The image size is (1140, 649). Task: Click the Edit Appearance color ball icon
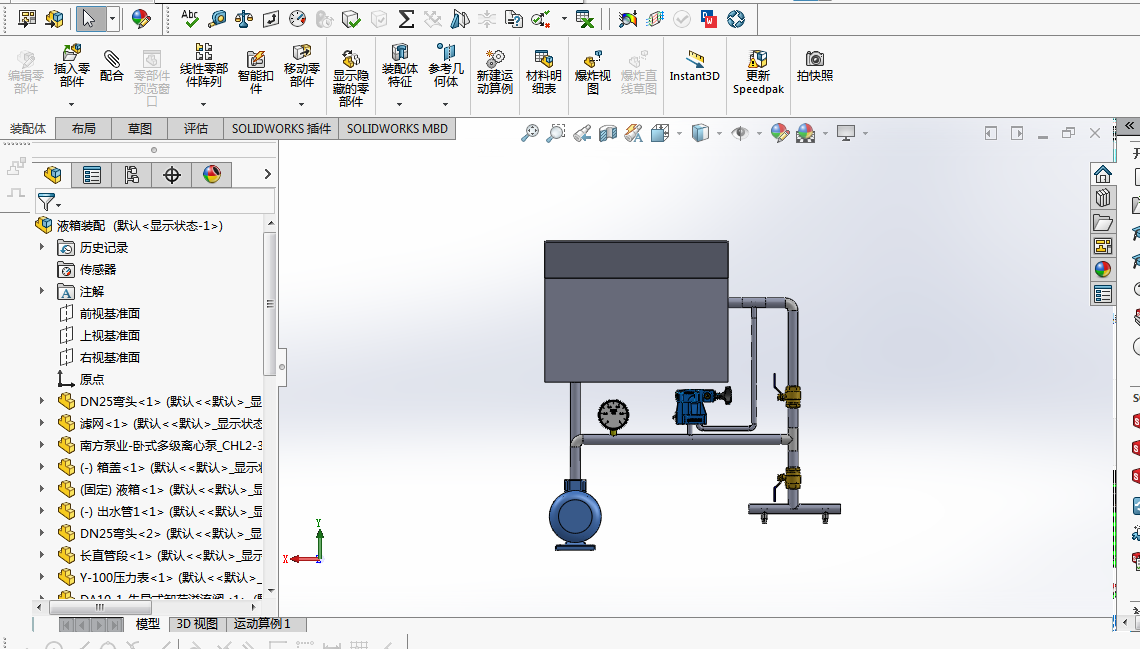point(780,133)
